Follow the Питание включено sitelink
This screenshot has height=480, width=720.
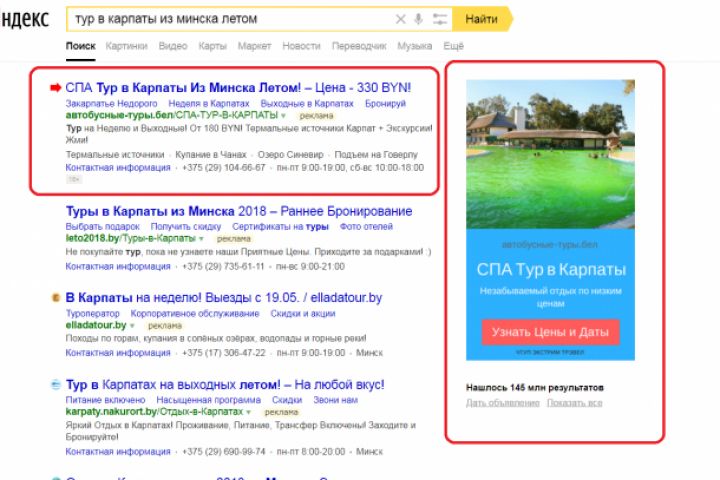pyautogui.click(x=105, y=400)
